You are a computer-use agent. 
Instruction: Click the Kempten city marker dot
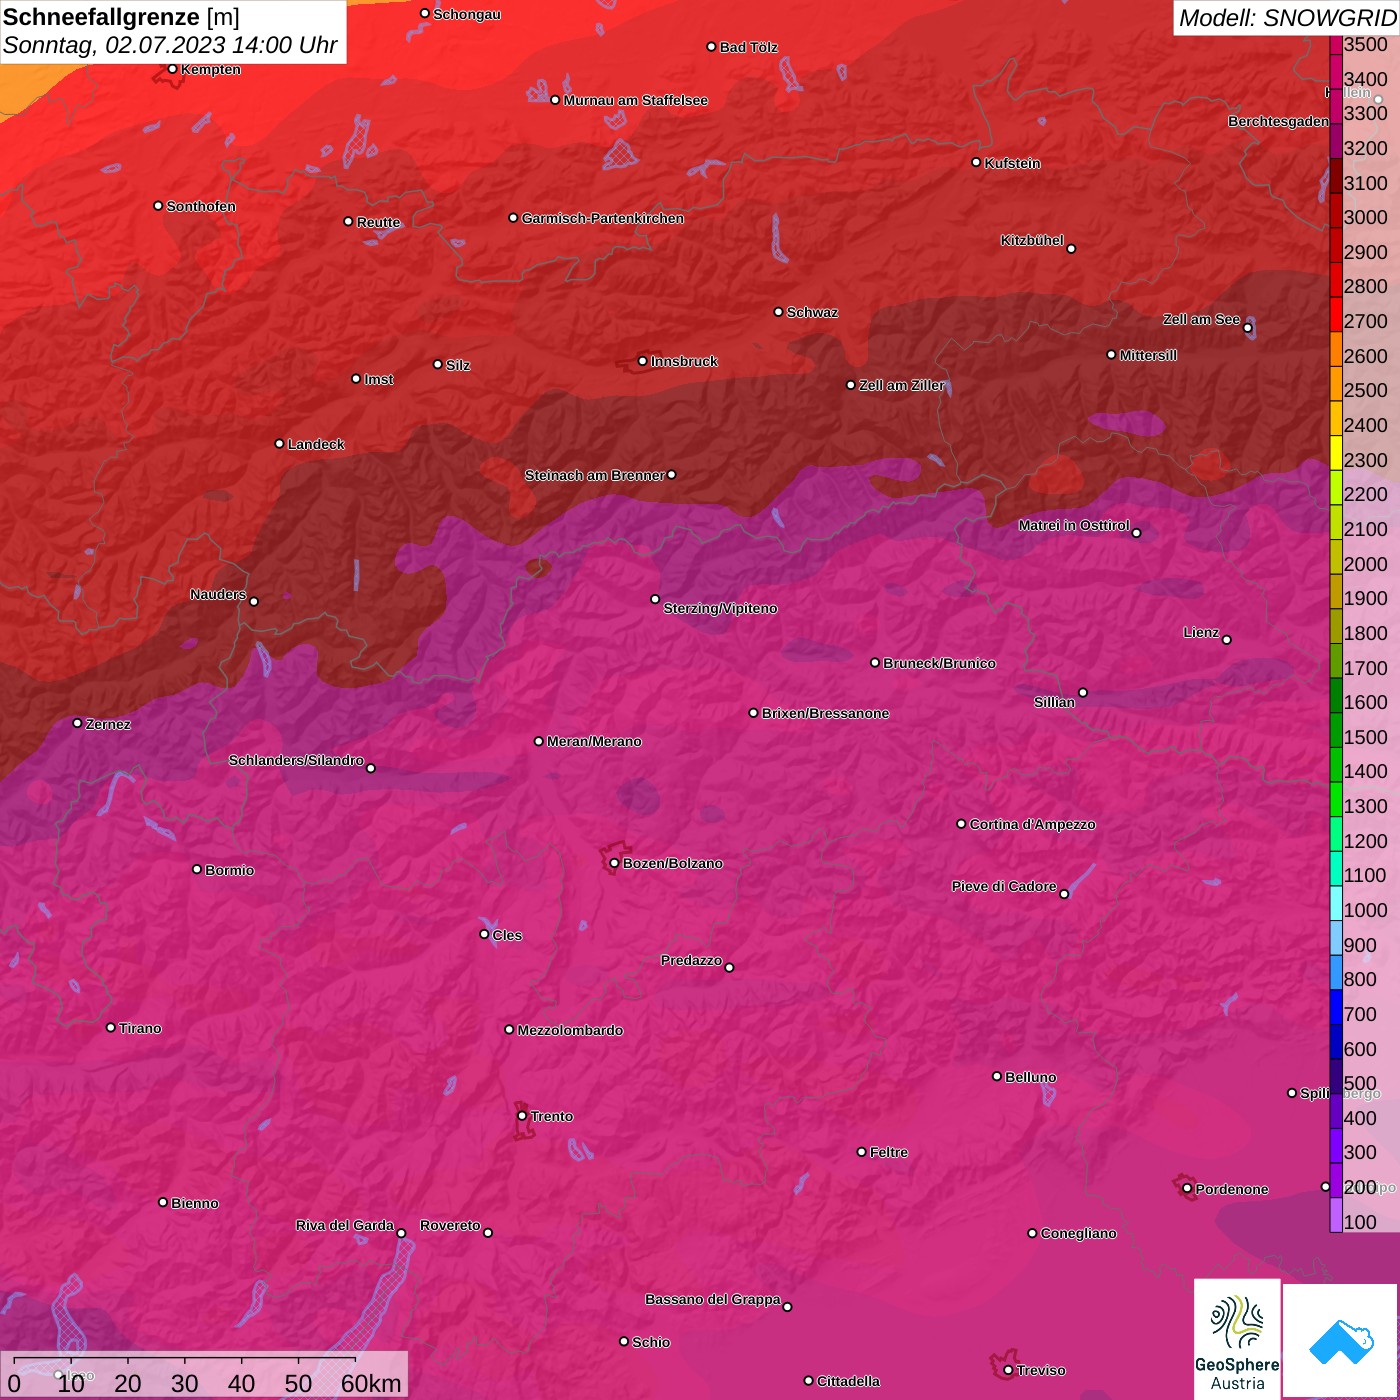click(x=172, y=69)
